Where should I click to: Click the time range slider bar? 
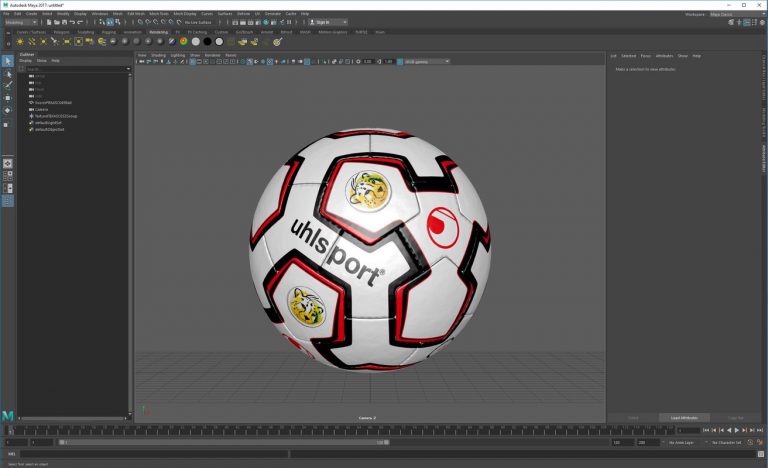tap(222, 441)
